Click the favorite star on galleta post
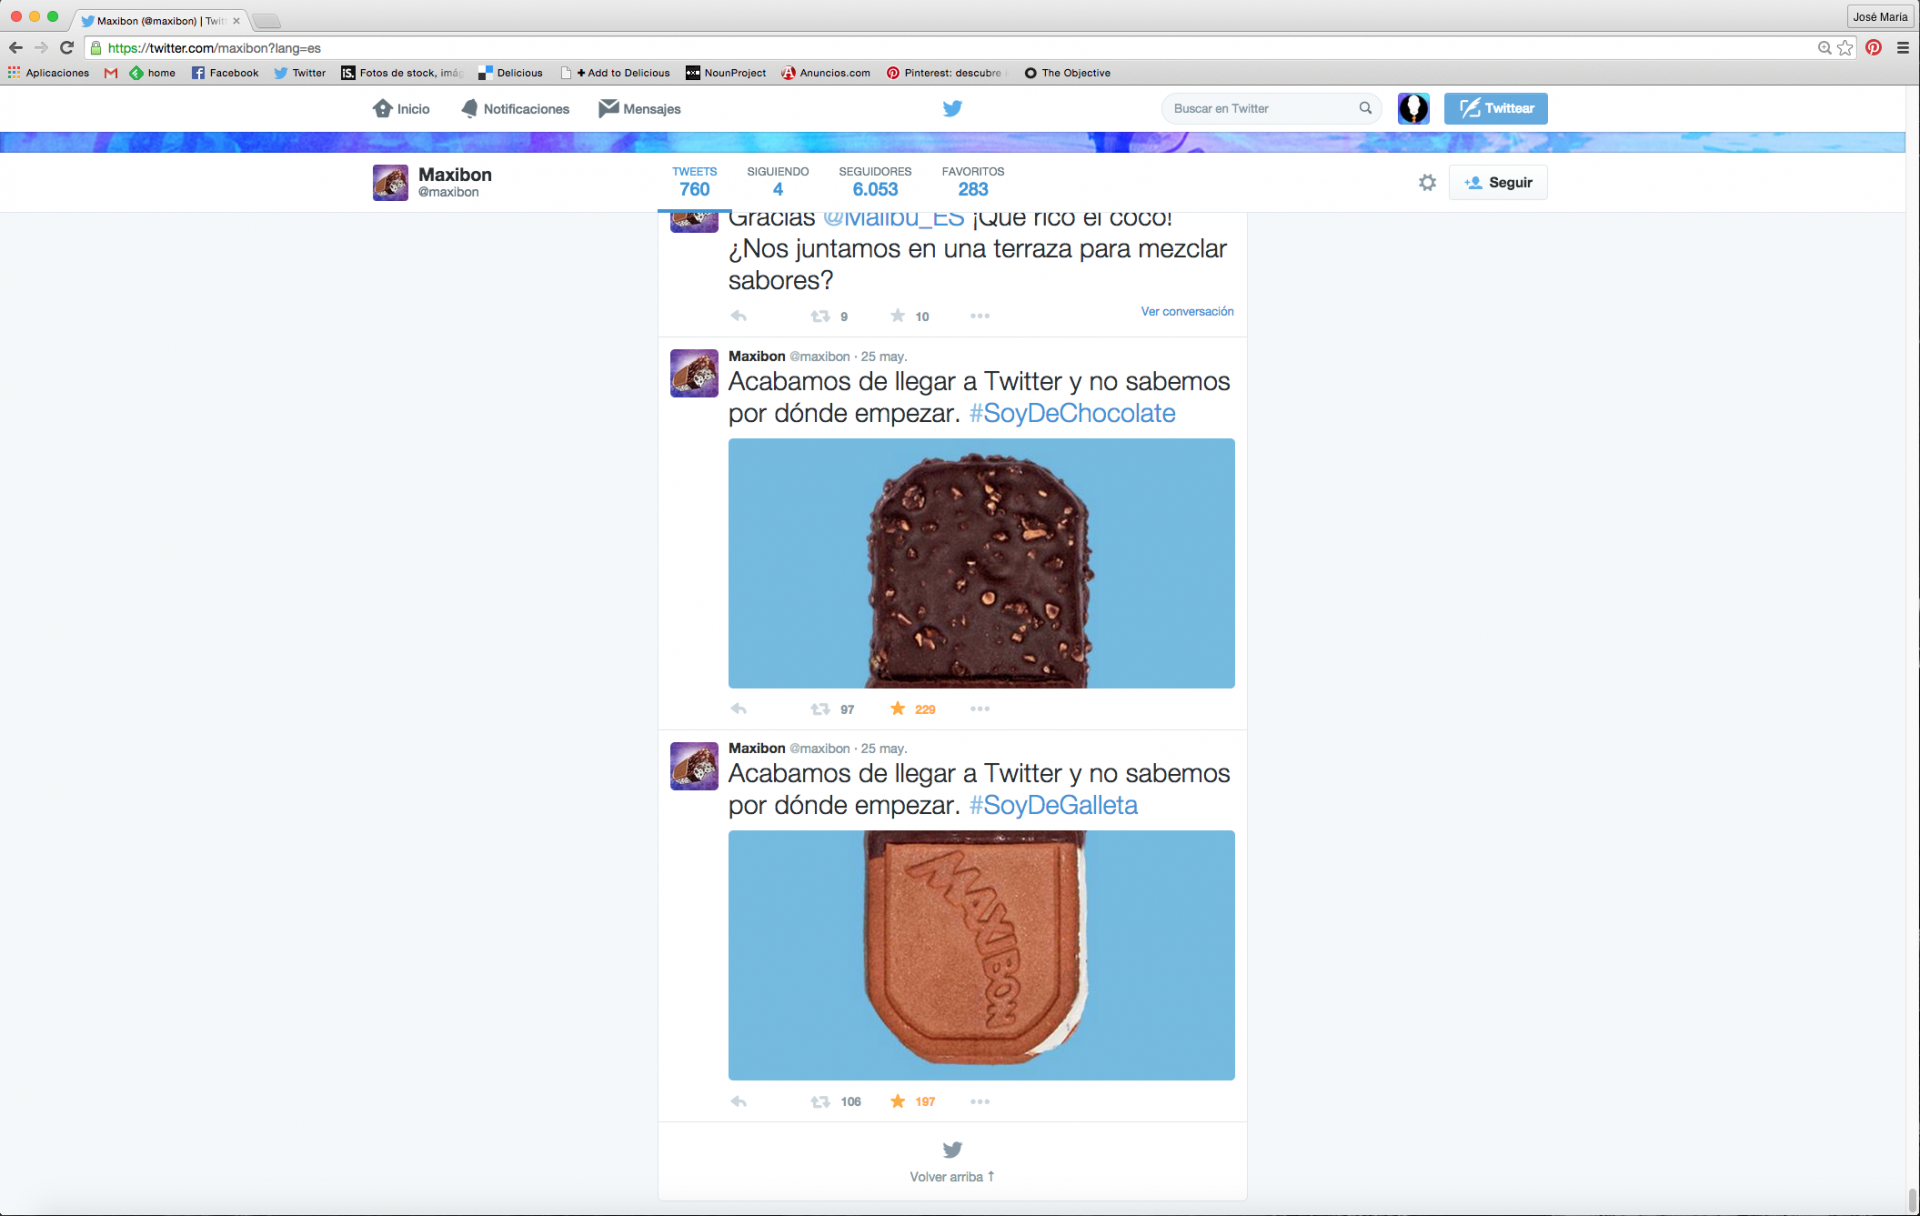The image size is (1920, 1216). [897, 1101]
